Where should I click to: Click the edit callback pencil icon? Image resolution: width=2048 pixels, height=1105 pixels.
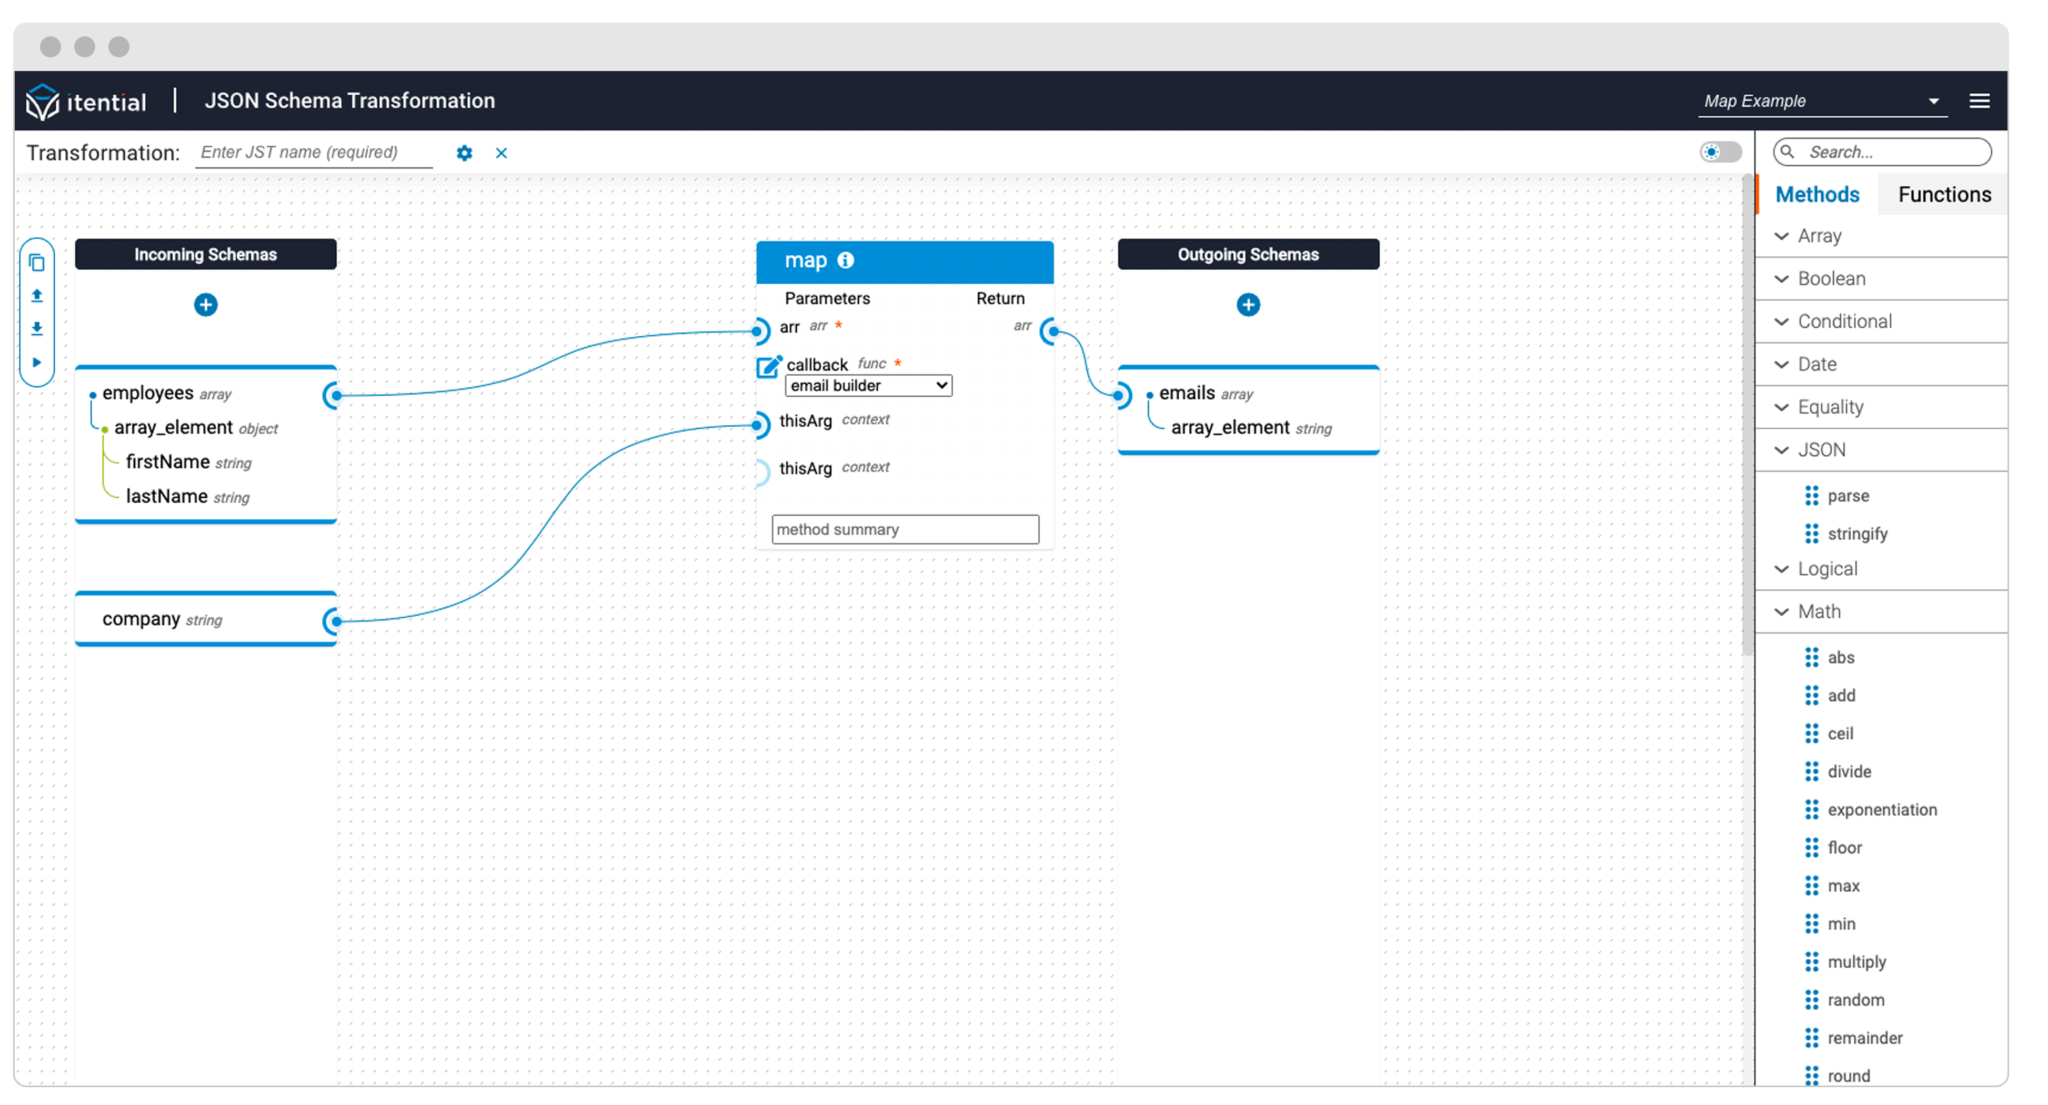pos(766,365)
